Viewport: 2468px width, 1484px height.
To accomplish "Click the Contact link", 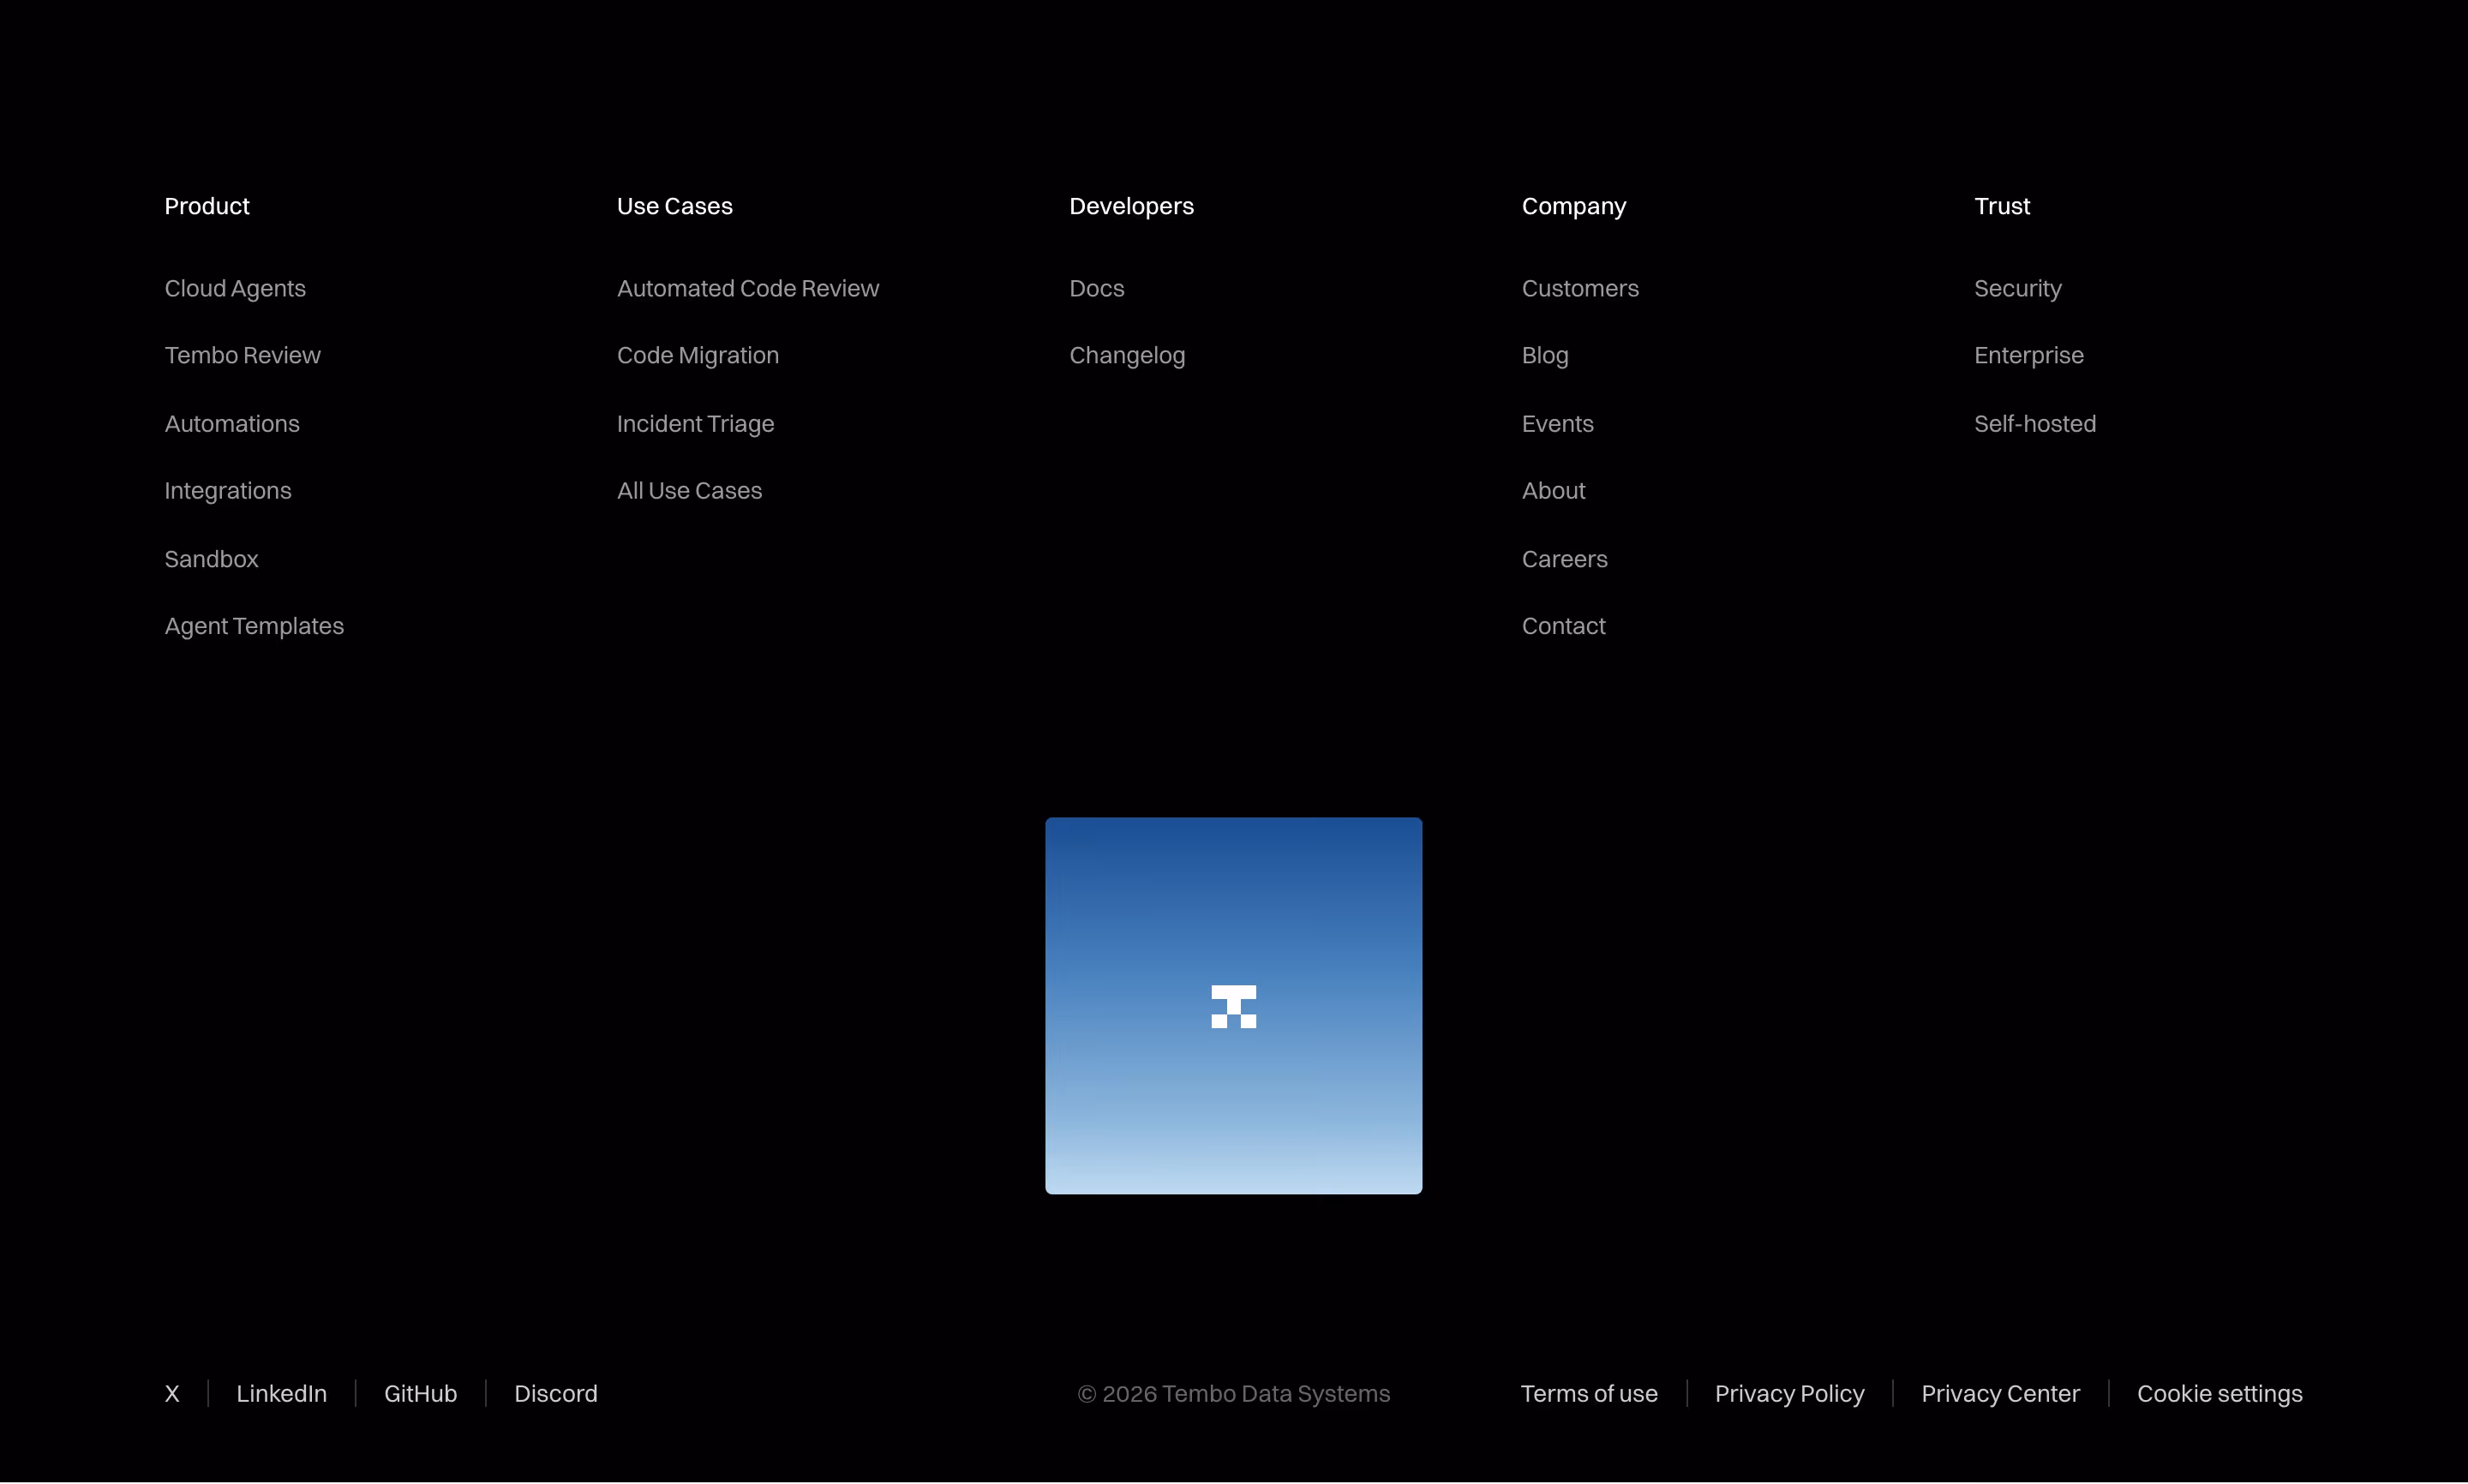I will tap(1563, 626).
